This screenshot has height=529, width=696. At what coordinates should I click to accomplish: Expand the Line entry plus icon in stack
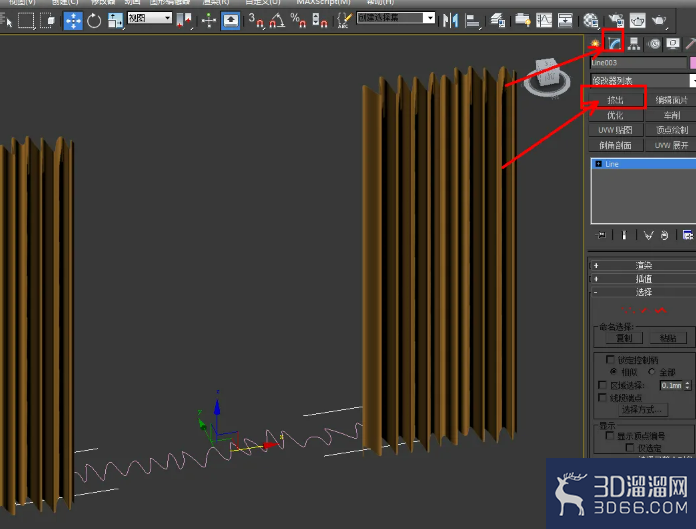[598, 164]
